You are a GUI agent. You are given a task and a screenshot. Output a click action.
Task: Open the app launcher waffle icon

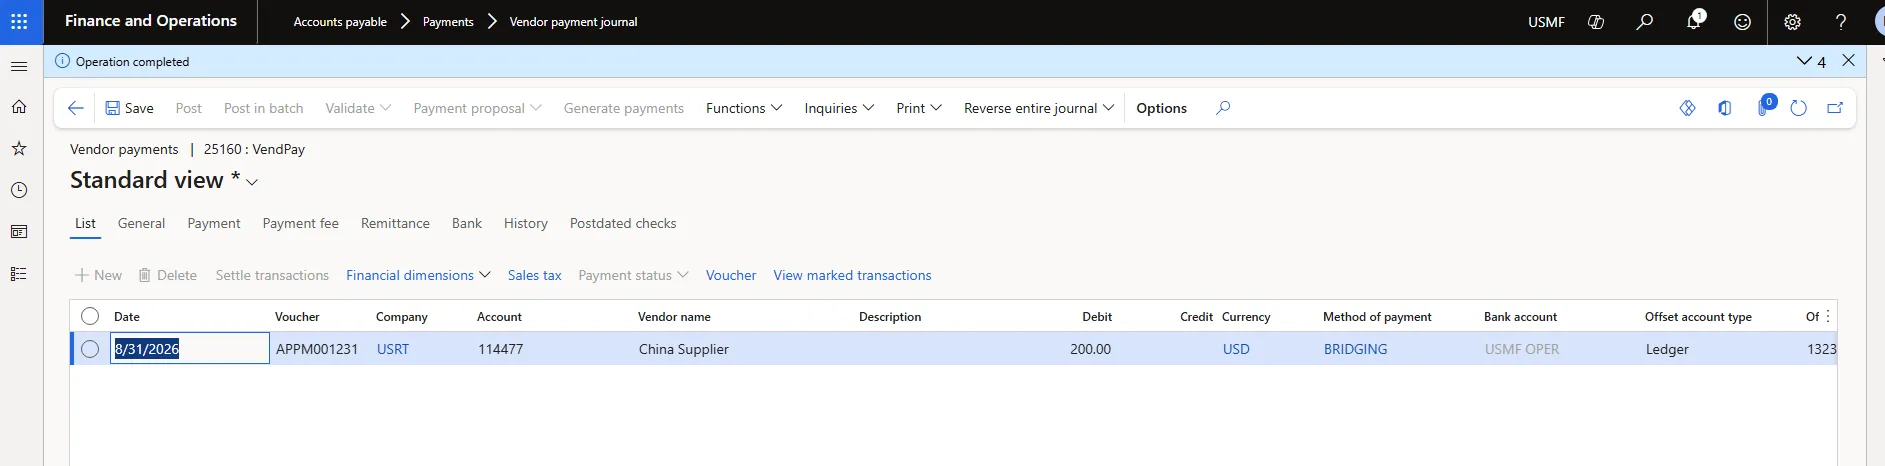coord(19,21)
